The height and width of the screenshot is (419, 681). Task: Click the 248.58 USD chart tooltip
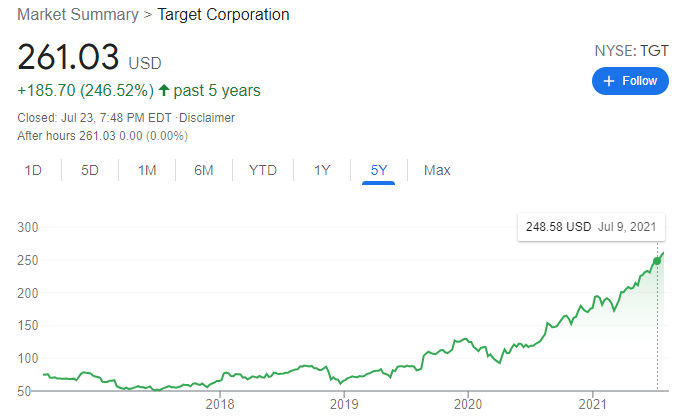(x=591, y=227)
